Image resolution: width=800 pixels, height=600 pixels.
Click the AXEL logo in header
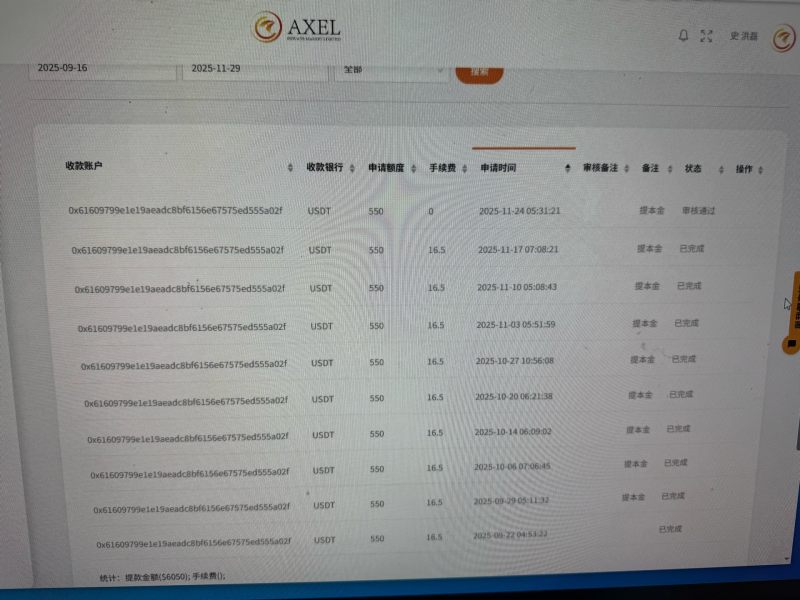296,27
